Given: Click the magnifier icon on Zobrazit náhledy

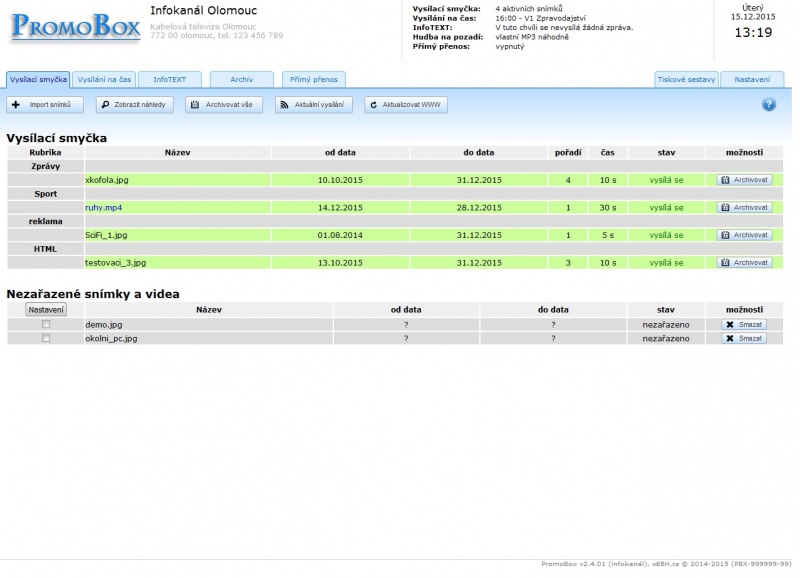Looking at the screenshot, I should [105, 105].
